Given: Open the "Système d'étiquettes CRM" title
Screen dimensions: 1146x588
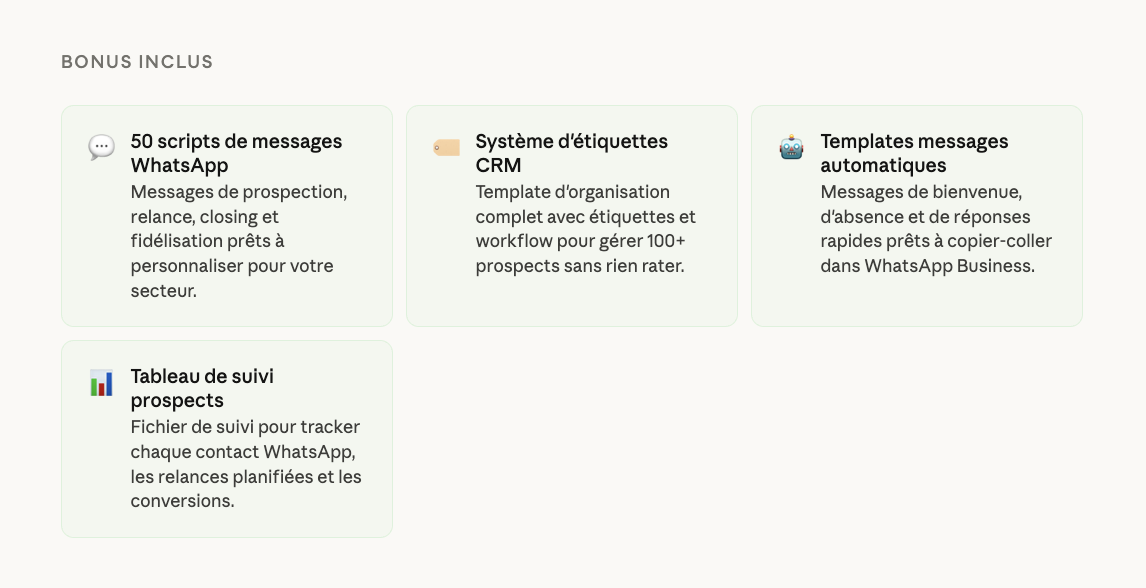Looking at the screenshot, I should click(x=571, y=153).
